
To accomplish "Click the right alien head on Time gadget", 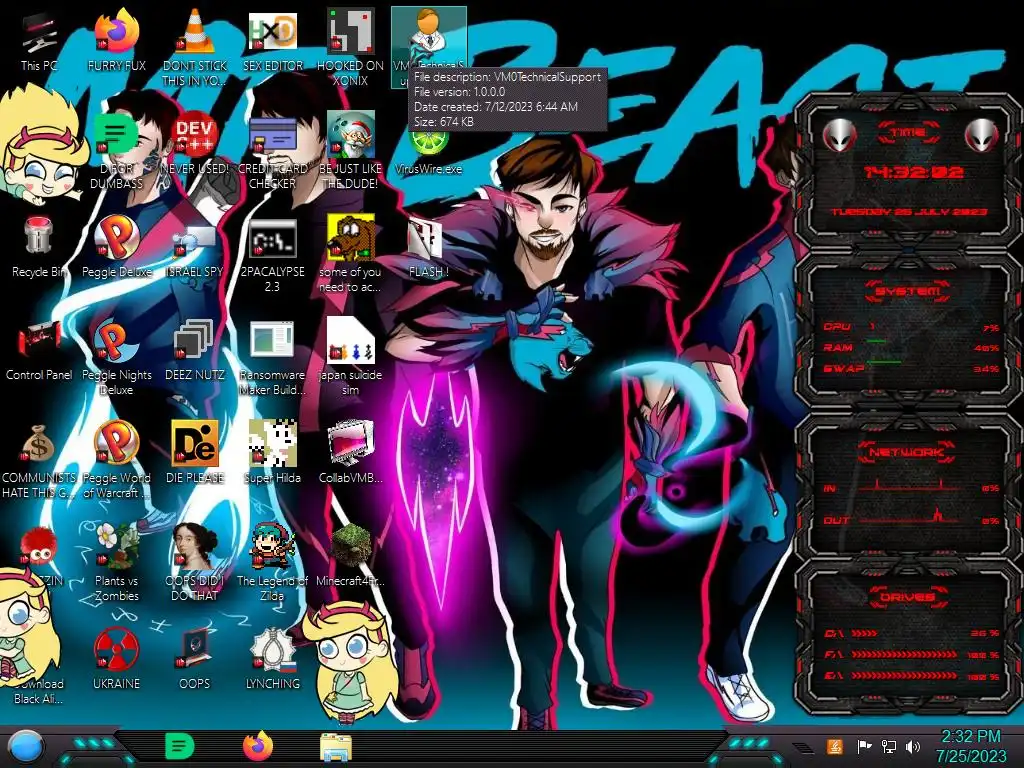I will click(x=982, y=135).
